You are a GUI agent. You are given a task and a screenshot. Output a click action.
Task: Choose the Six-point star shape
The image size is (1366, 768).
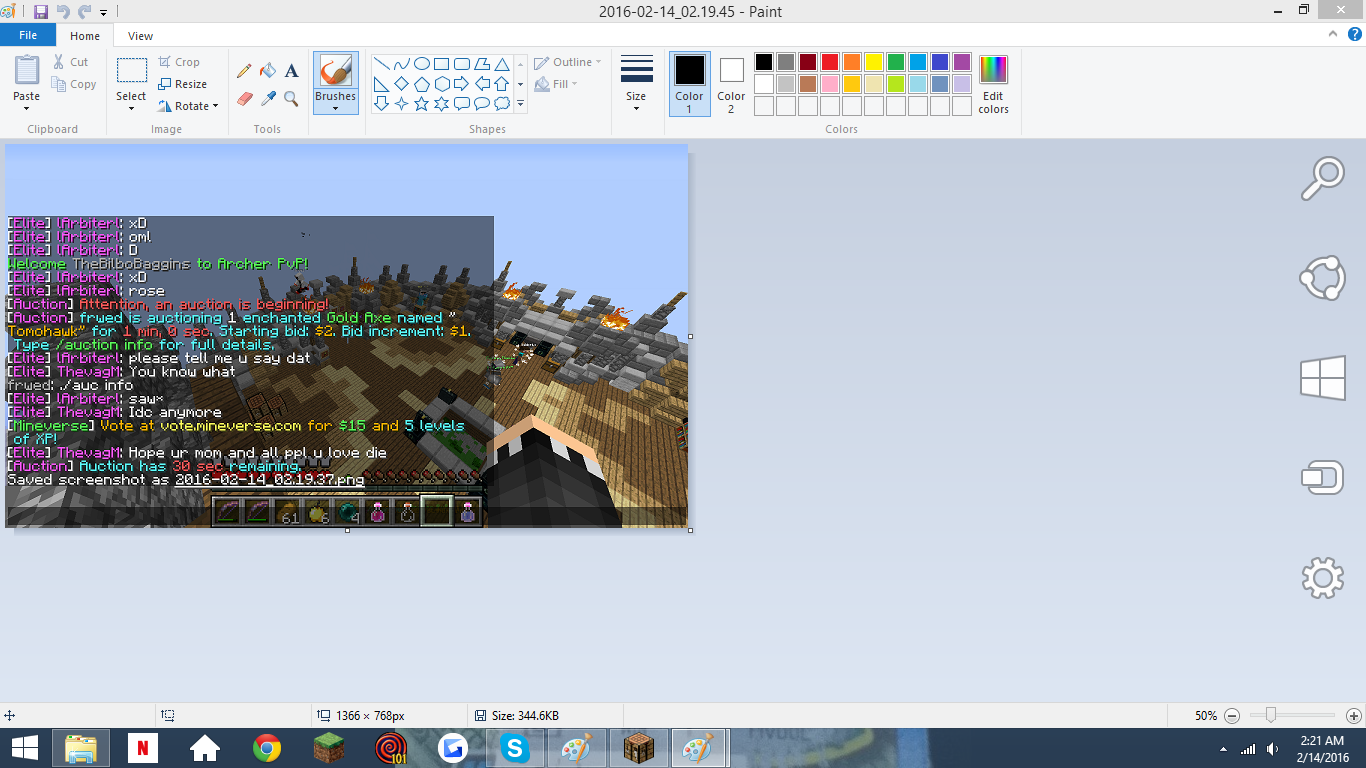pos(441,103)
